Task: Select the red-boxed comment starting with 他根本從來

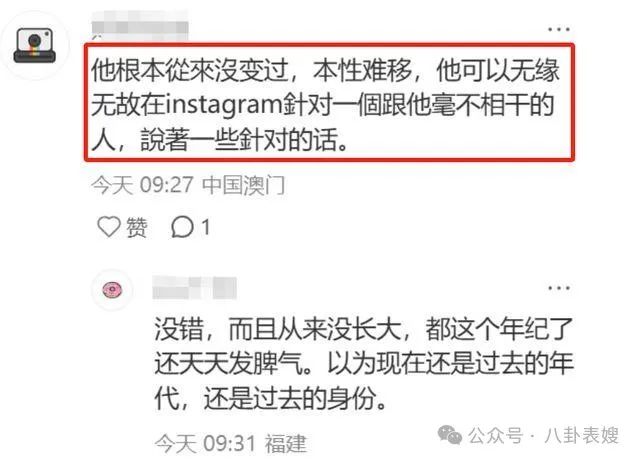Action: pos(329,104)
